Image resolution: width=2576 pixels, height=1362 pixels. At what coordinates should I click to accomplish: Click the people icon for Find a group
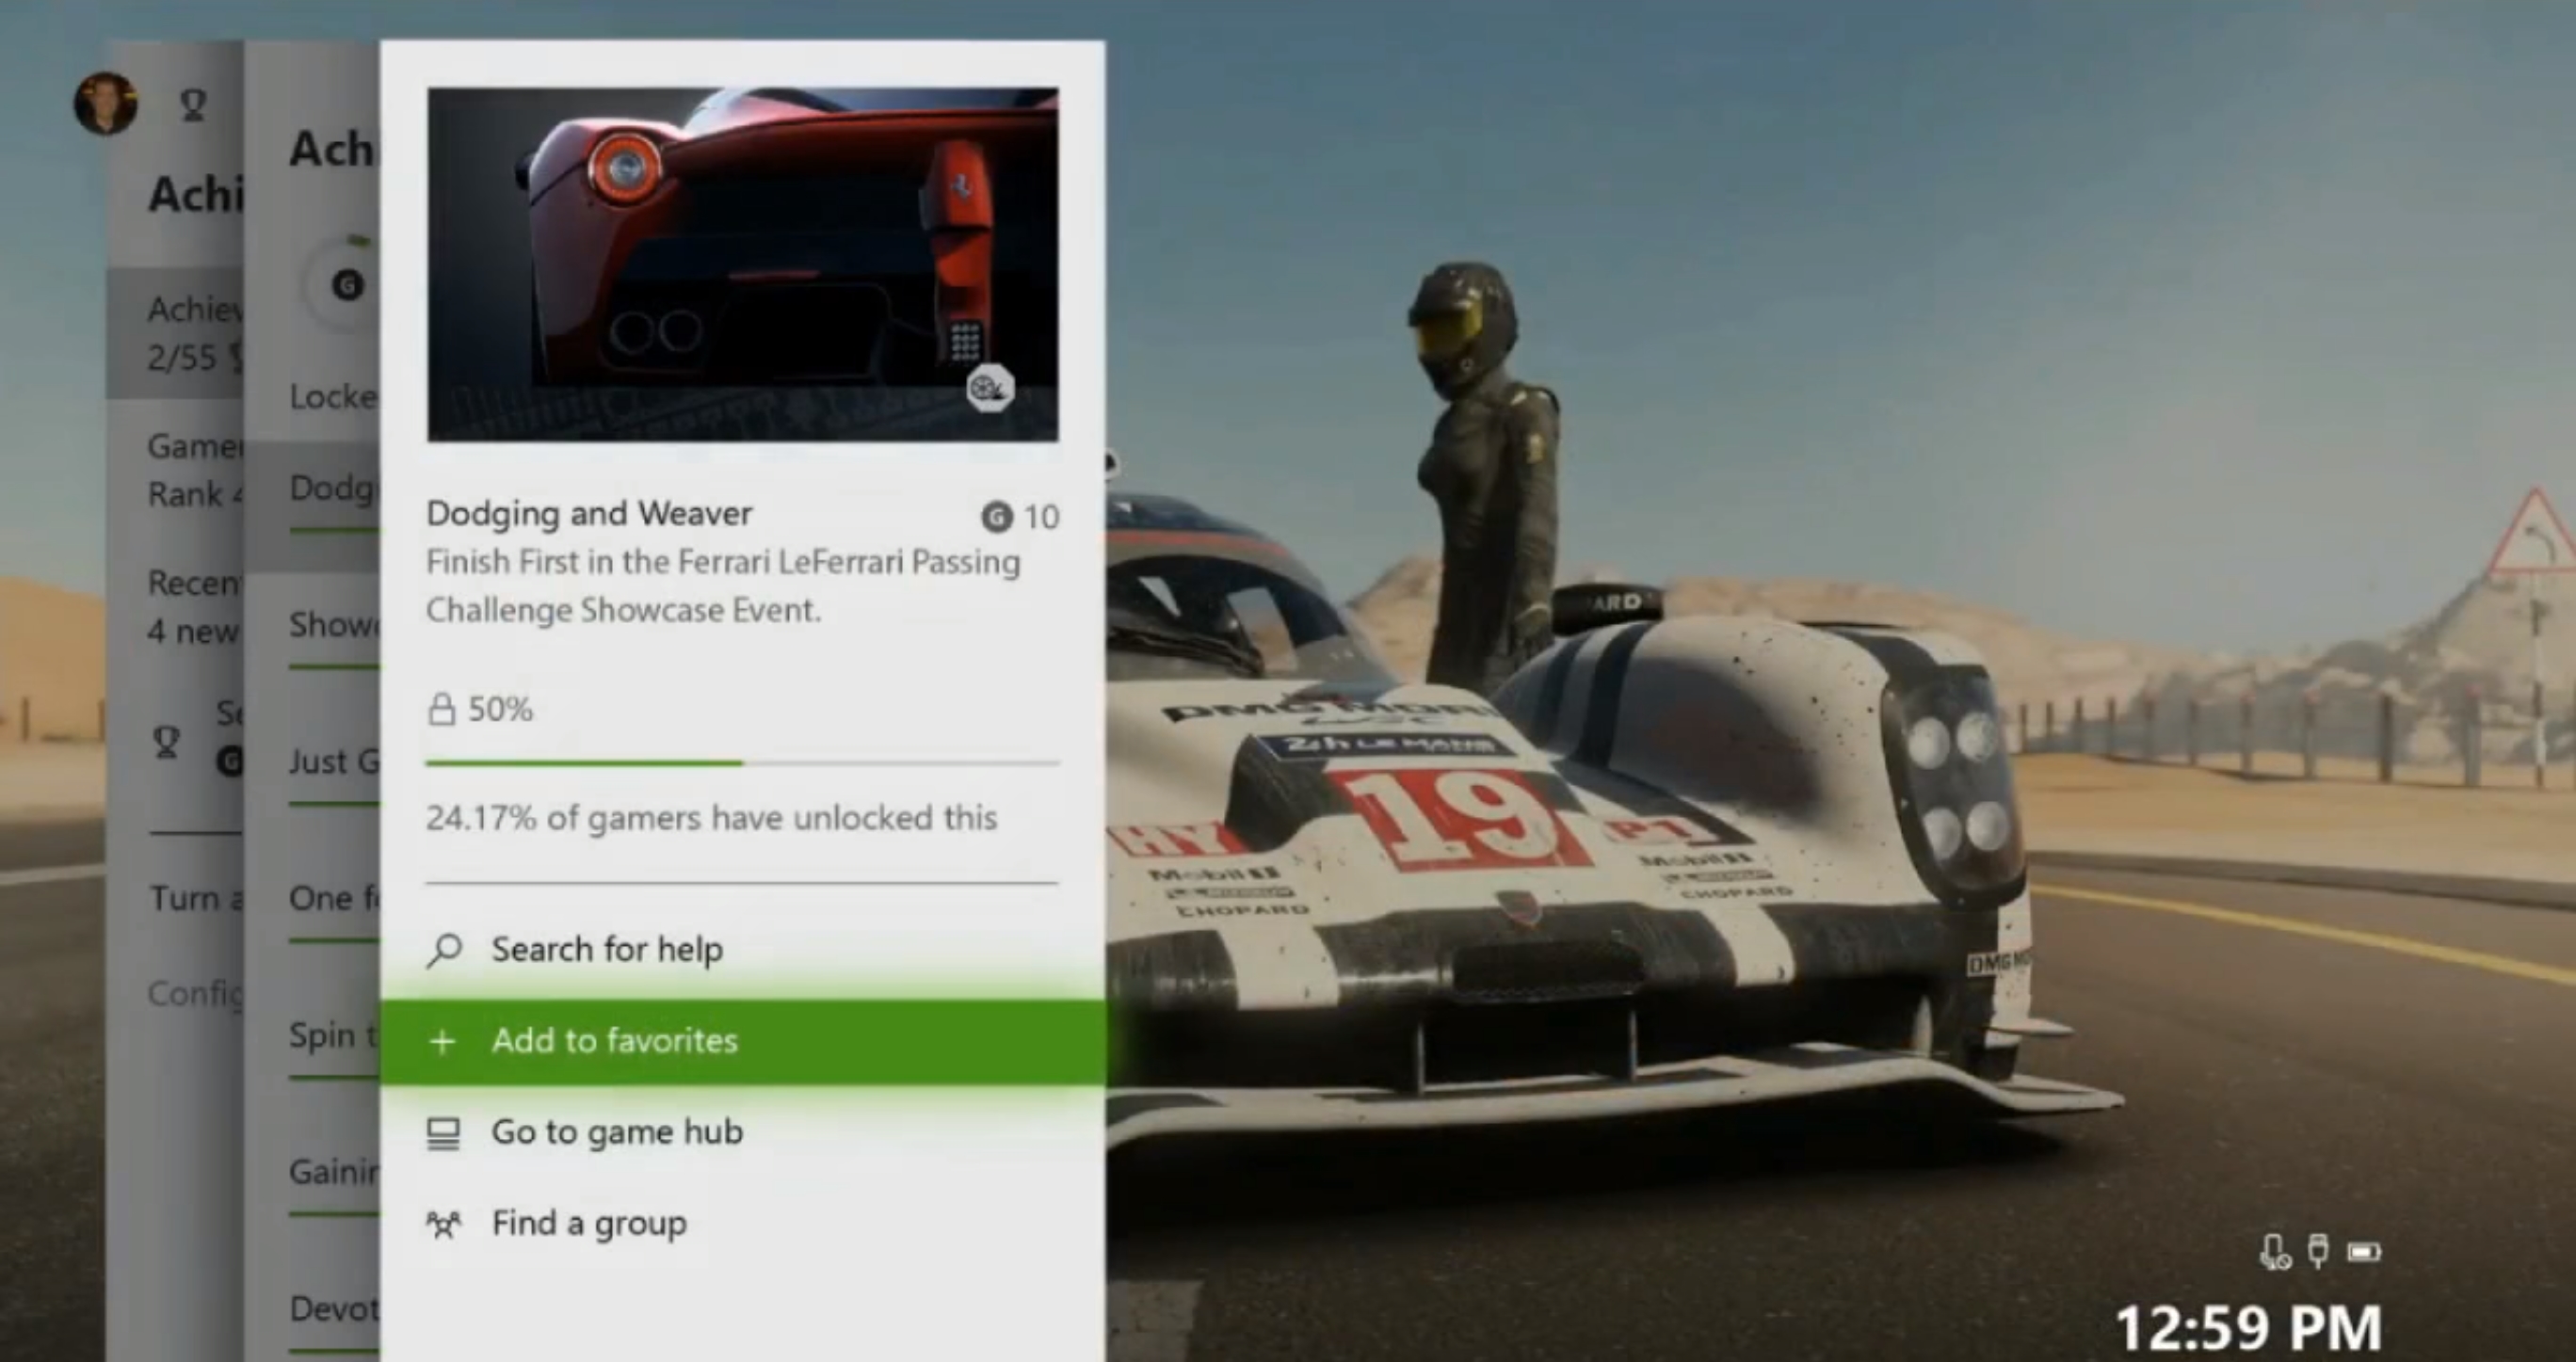[x=444, y=1224]
